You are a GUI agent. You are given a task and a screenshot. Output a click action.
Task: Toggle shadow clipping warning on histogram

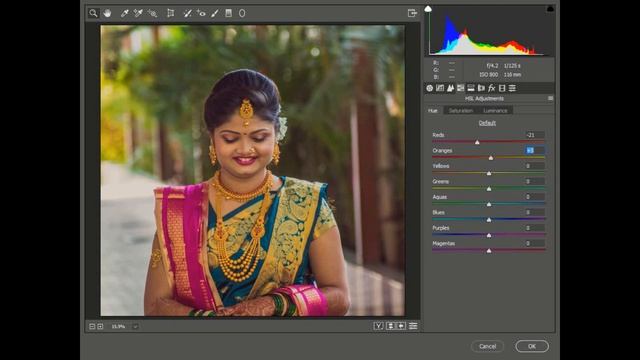pos(428,9)
